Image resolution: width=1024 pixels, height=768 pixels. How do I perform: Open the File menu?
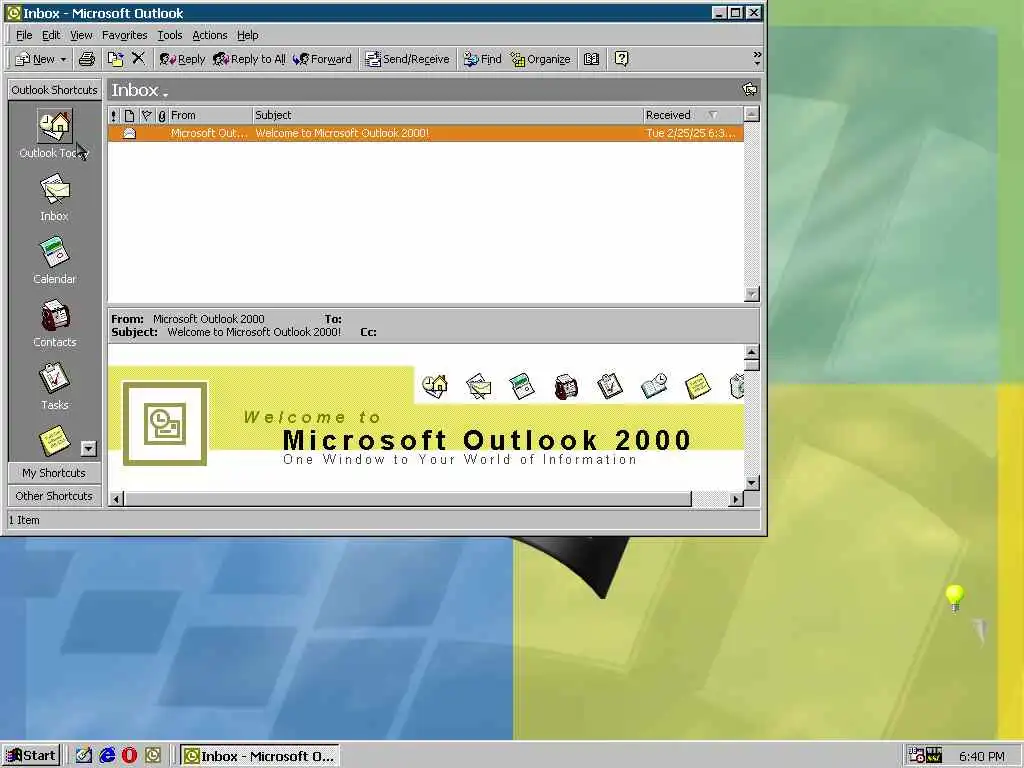pyautogui.click(x=24, y=35)
